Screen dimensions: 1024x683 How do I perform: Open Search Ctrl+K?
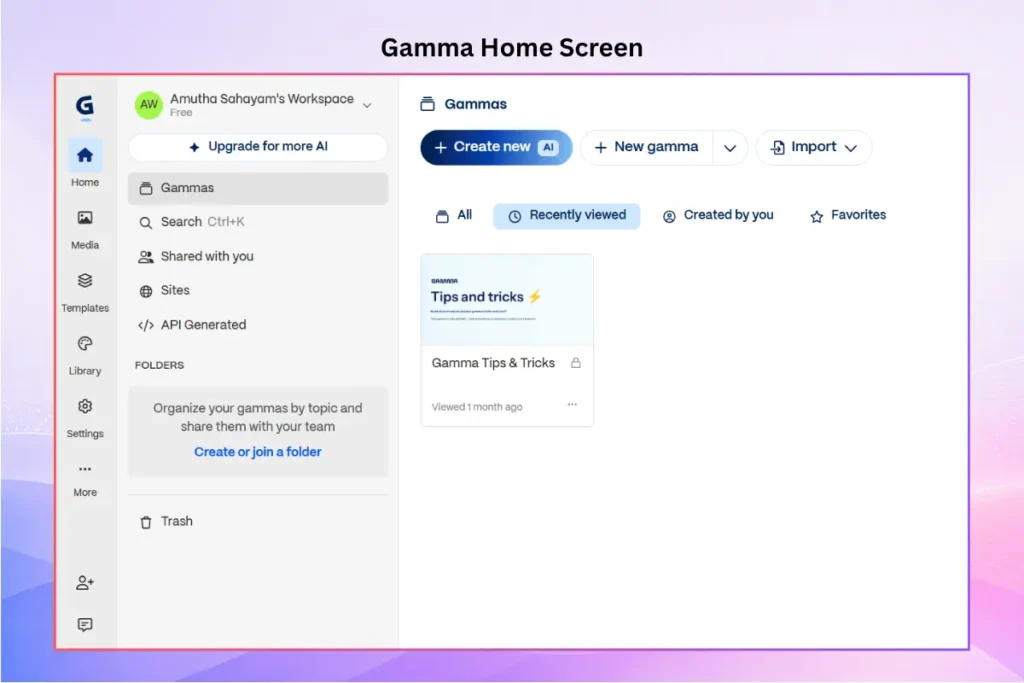[258, 222]
